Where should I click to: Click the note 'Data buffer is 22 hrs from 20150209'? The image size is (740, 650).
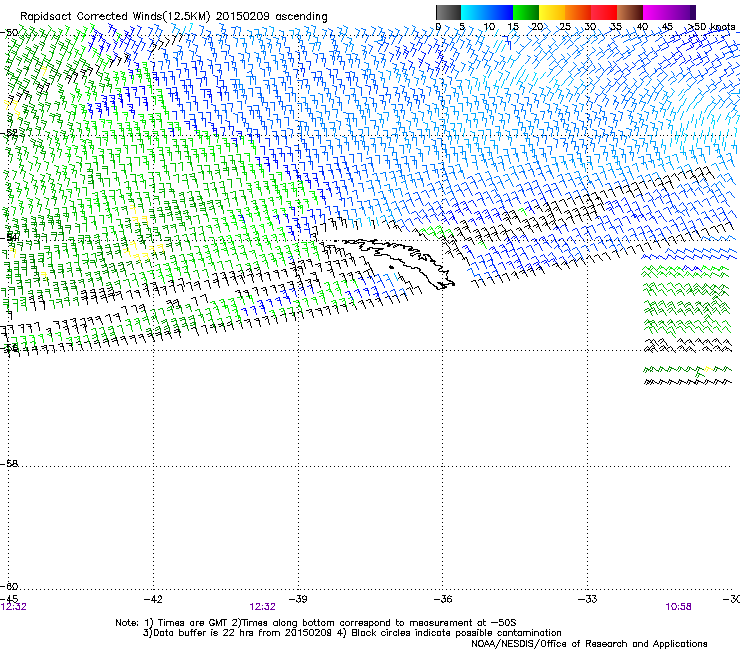[x=243, y=633]
